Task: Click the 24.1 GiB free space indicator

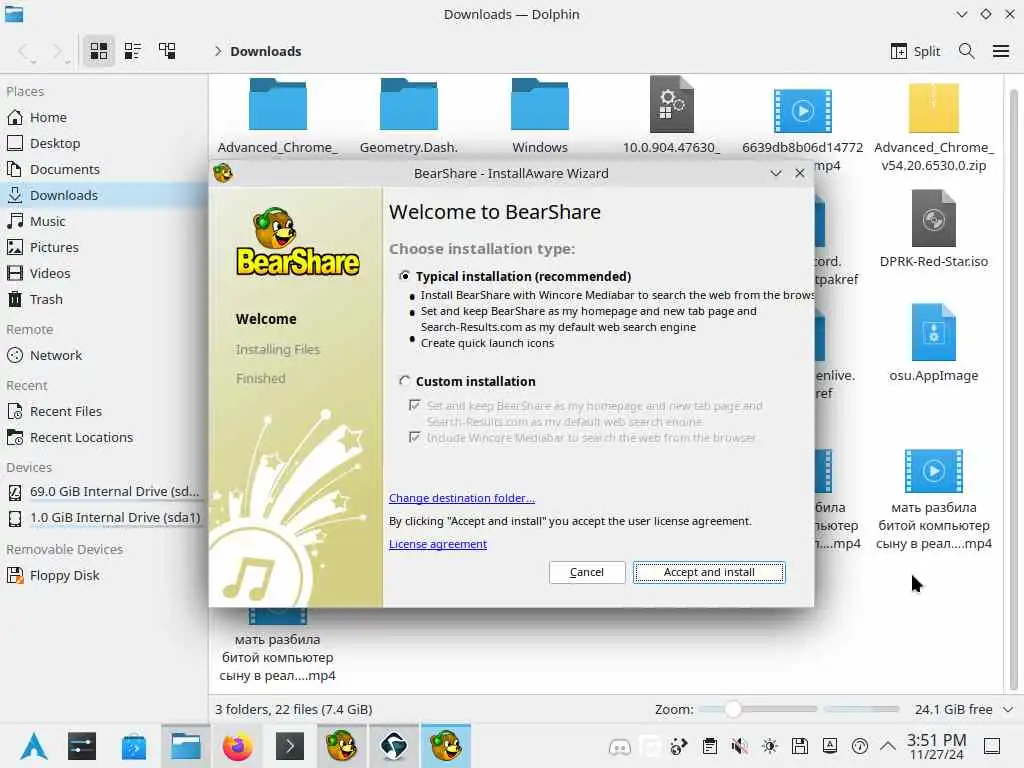Action: (x=953, y=709)
